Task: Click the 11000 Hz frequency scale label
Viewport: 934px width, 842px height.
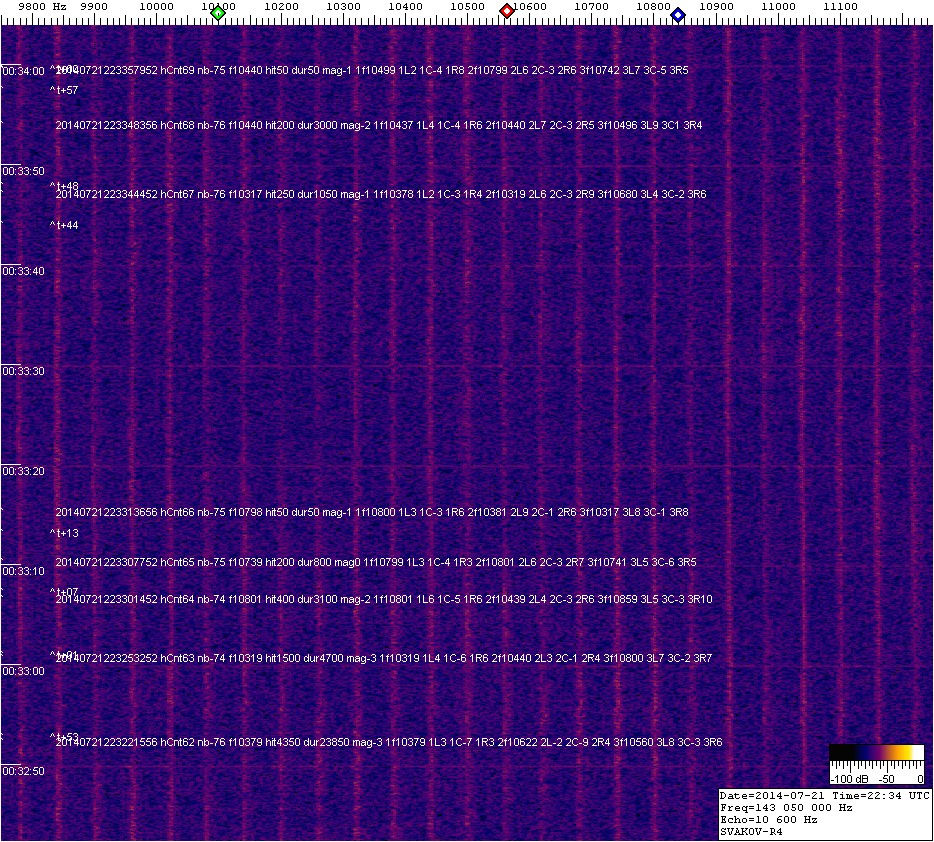Action: [778, 7]
